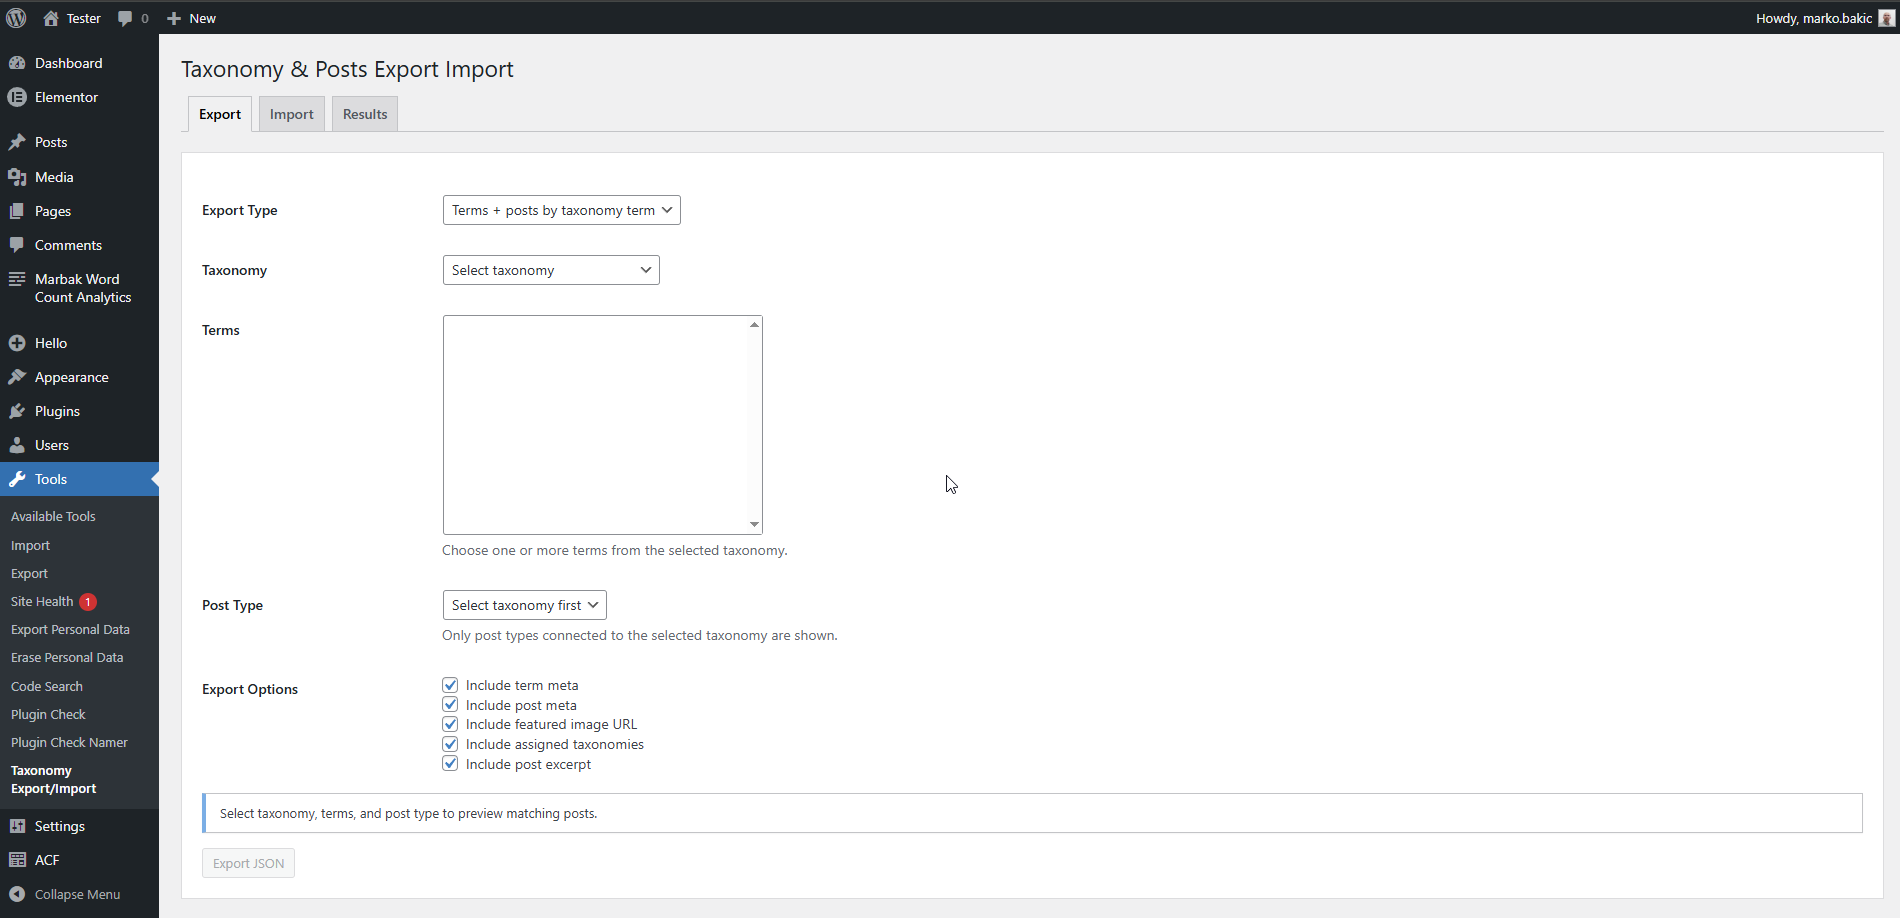The height and width of the screenshot is (918, 1900).
Task: Open Erase Personal Data submenu item
Action: (67, 658)
